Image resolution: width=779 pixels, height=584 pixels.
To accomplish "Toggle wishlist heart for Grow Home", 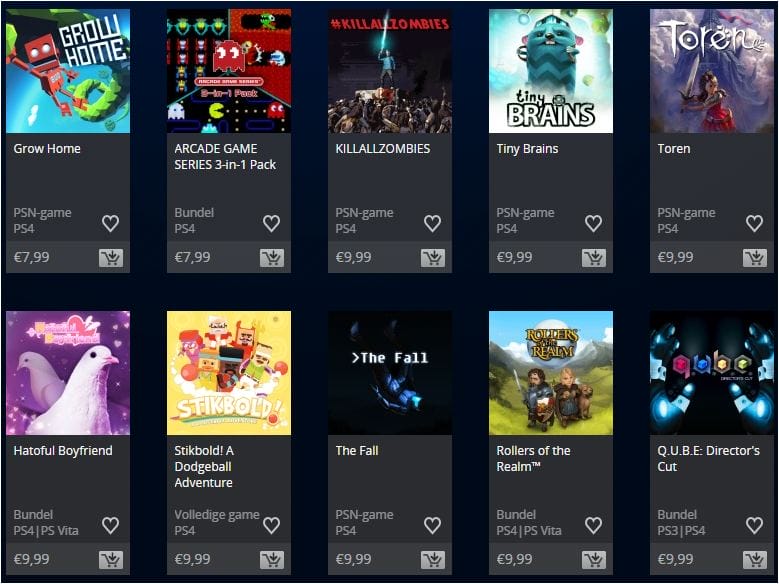I will click(110, 223).
